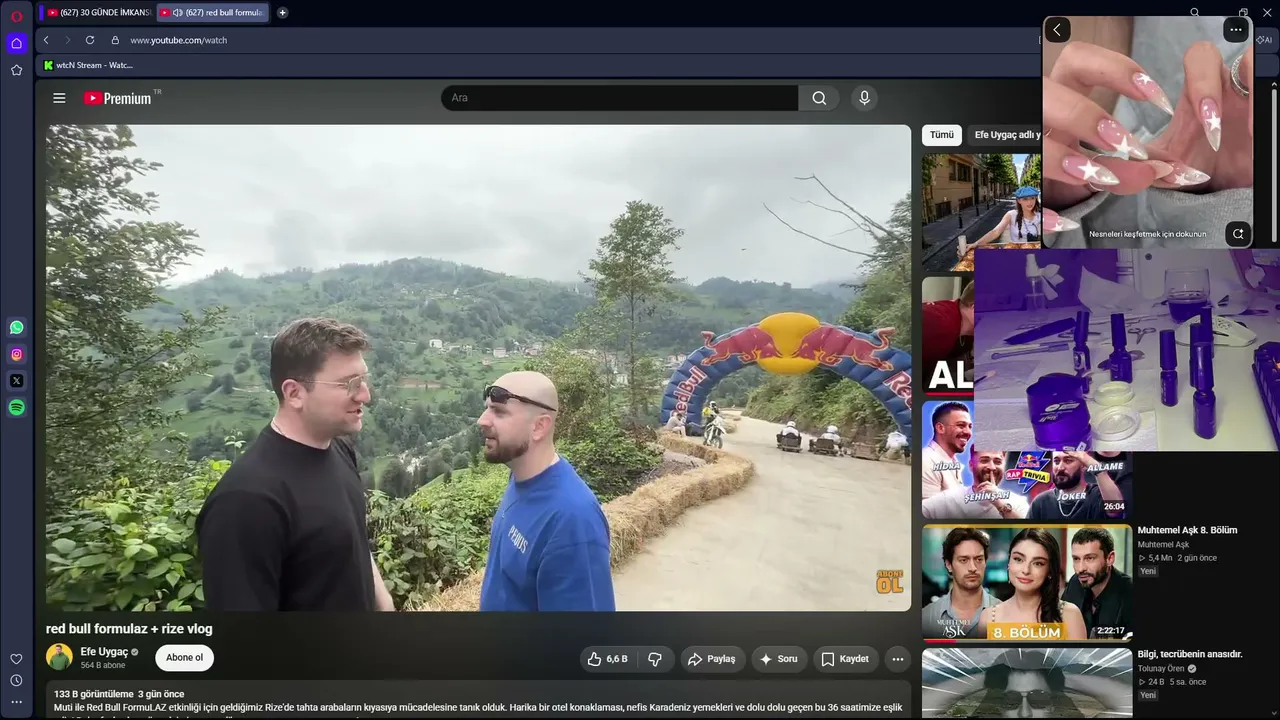Viewport: 1280px width, 720px height.
Task: Expand the video description text
Action: pos(478,700)
